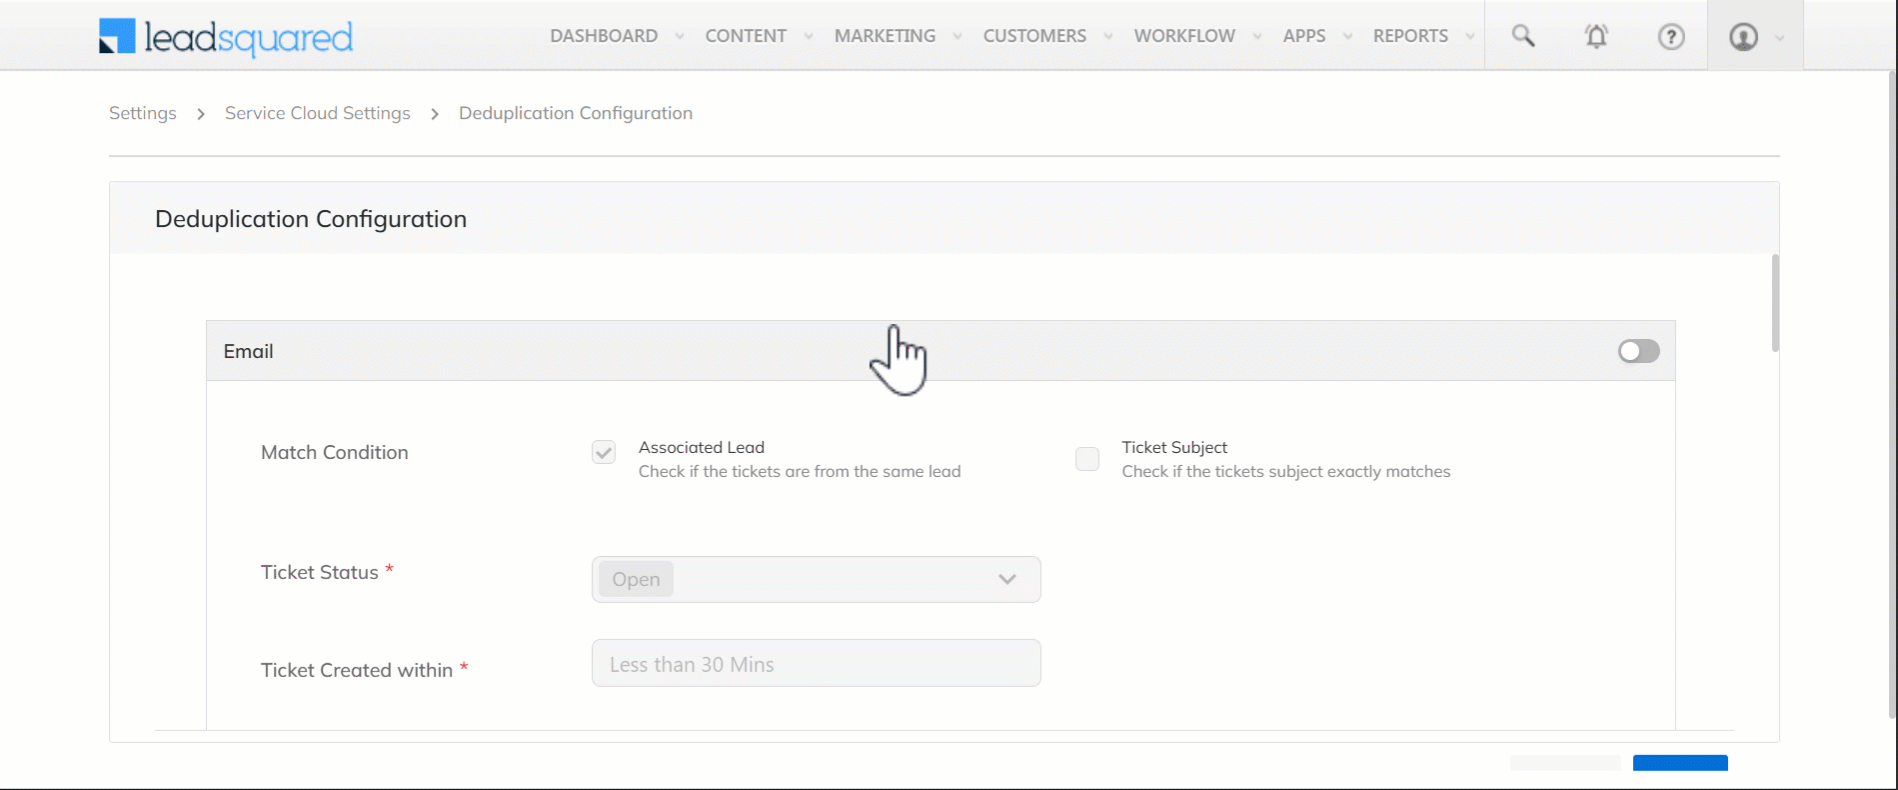Click the Open status tag
Image resolution: width=1898 pixels, height=790 pixels.
tap(636, 579)
